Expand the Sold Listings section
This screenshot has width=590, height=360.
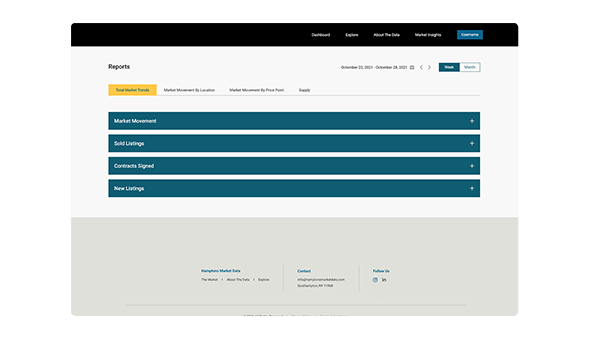294,143
